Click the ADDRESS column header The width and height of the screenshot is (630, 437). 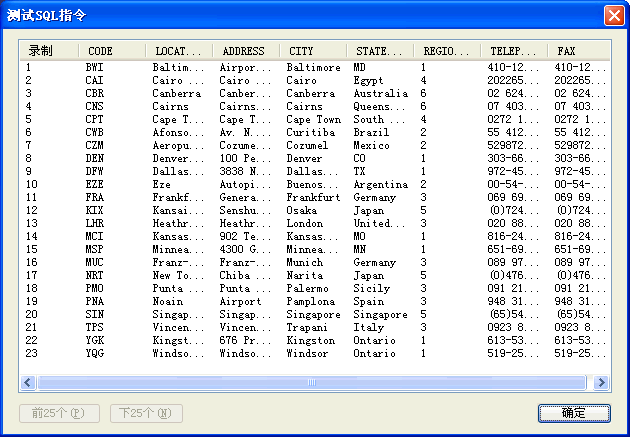tap(246, 51)
